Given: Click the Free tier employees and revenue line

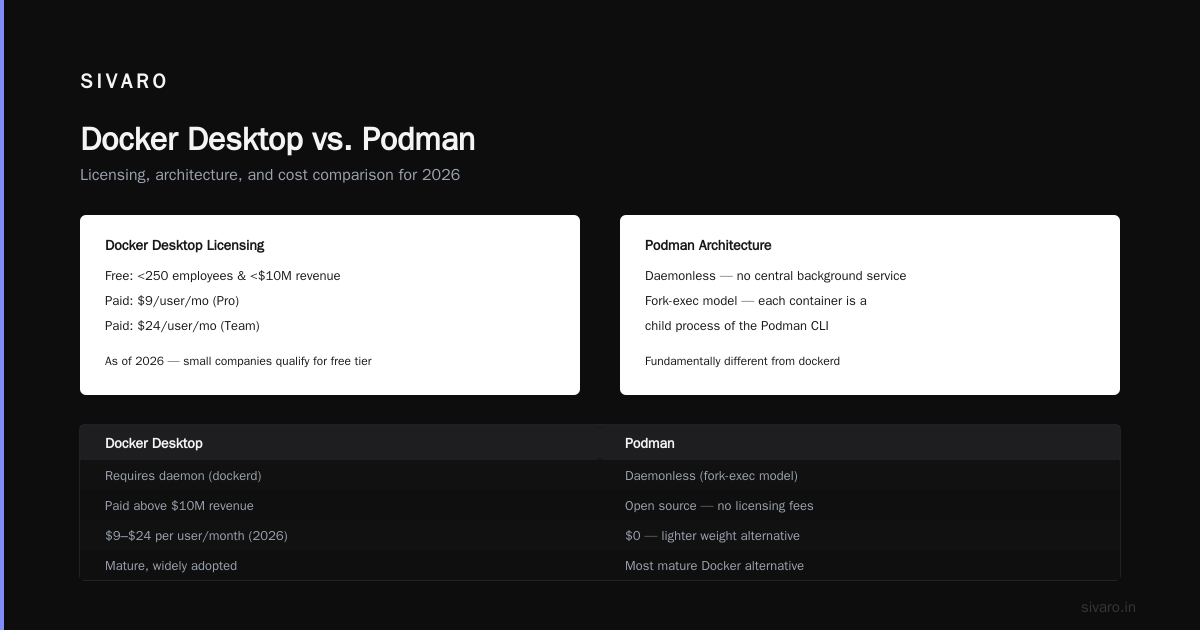Looking at the screenshot, I should [x=223, y=276].
